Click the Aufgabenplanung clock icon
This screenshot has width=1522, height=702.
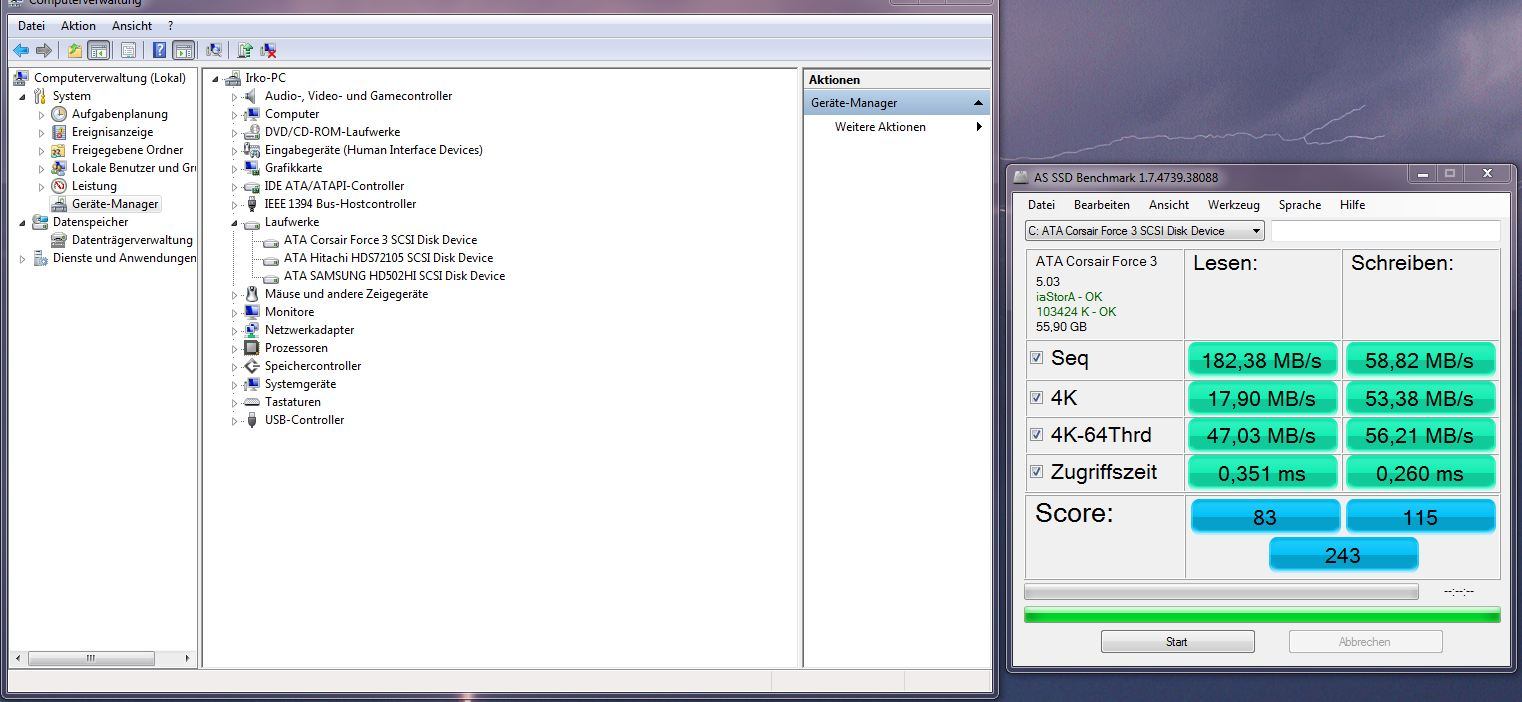tap(59, 114)
